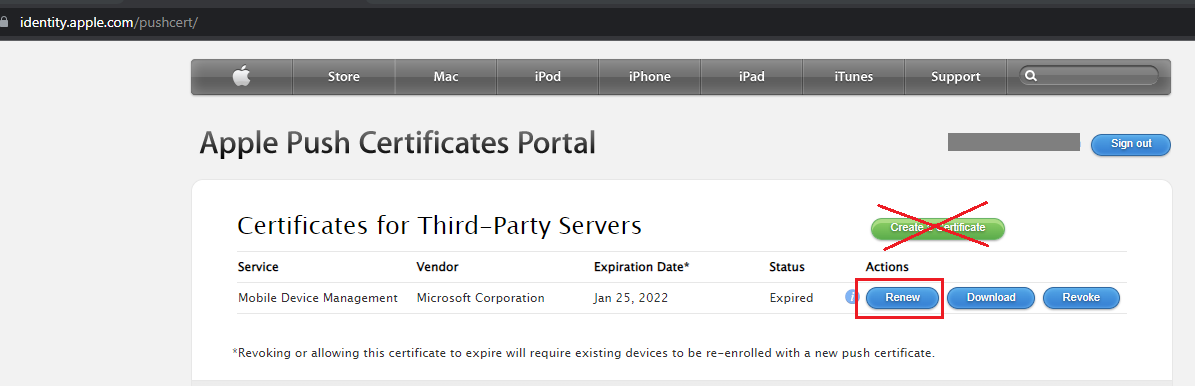The height and width of the screenshot is (386, 1195).
Task: Click the Download certificate button
Action: pyautogui.click(x=991, y=298)
